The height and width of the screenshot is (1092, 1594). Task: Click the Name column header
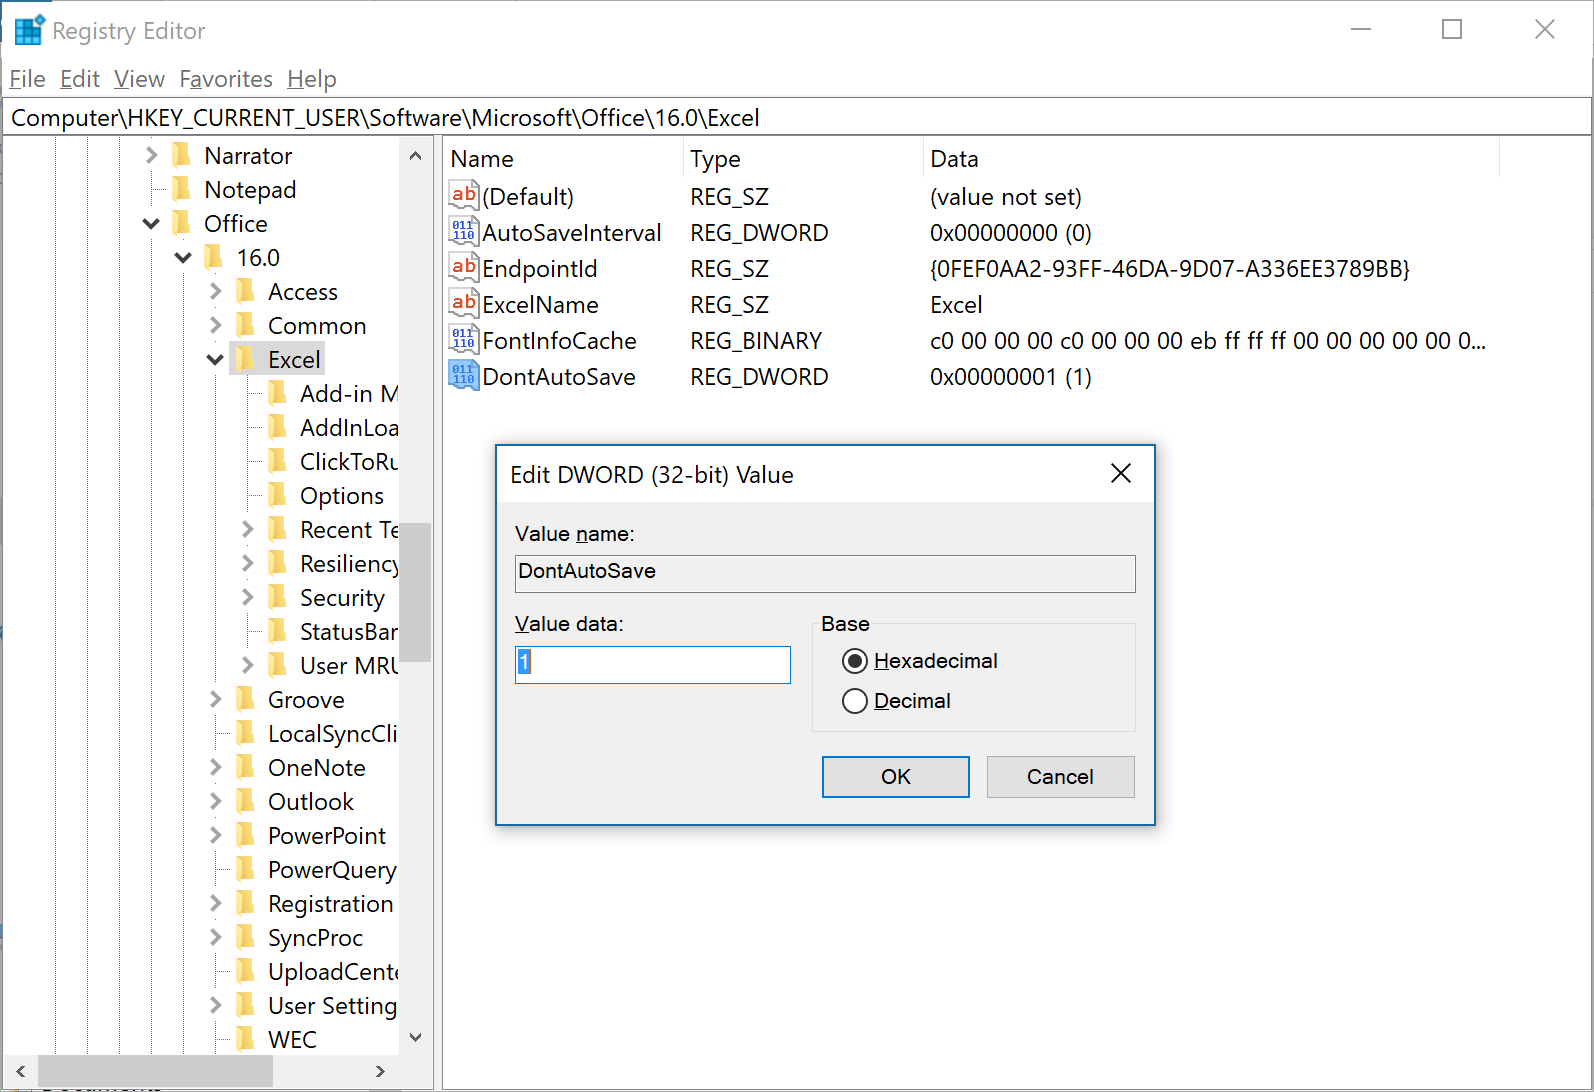click(563, 159)
